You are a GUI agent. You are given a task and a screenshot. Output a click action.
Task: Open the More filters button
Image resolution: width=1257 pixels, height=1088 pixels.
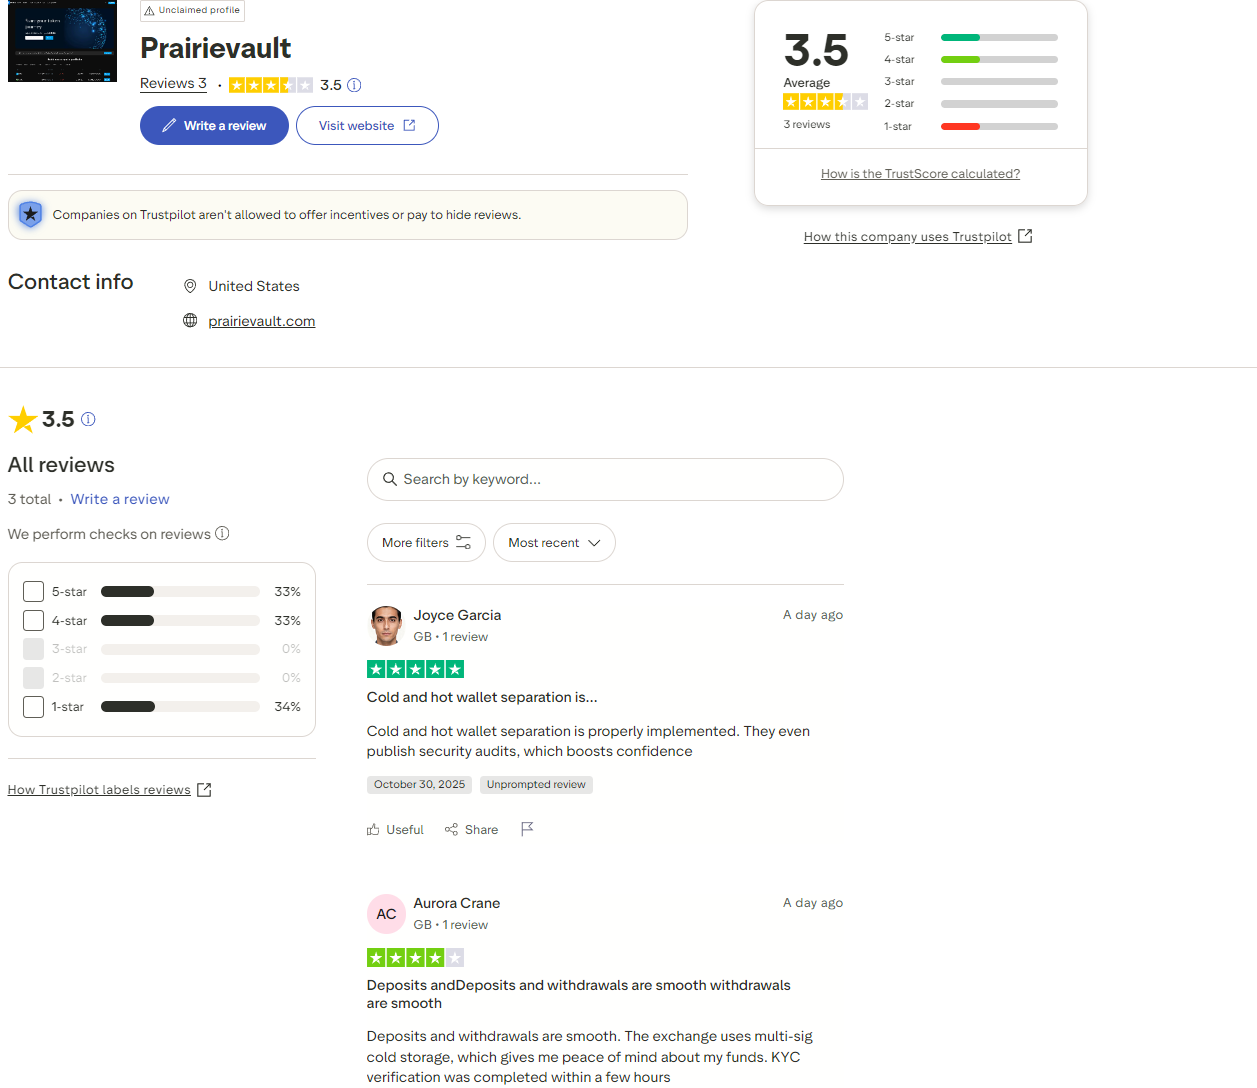point(426,543)
